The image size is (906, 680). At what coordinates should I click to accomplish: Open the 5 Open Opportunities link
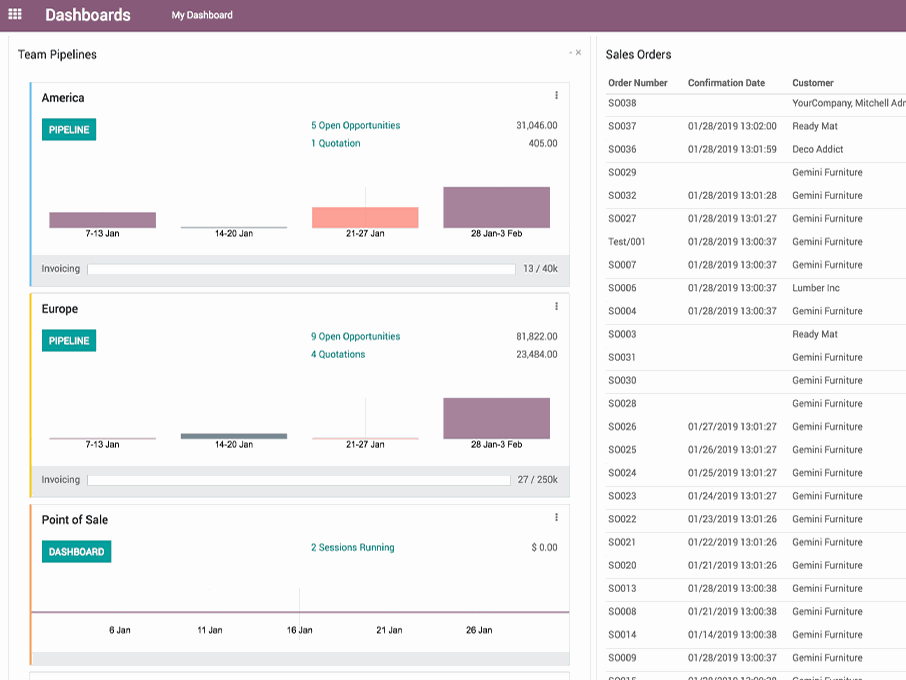(x=355, y=126)
